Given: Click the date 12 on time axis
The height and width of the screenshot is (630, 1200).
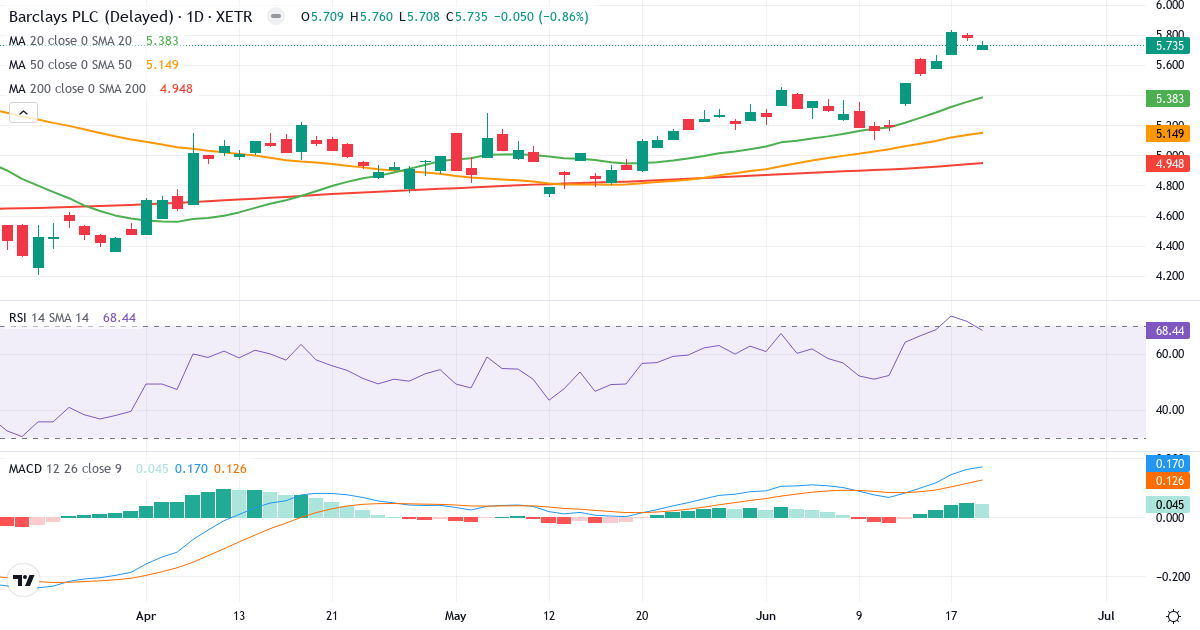Looking at the screenshot, I should click(x=548, y=616).
